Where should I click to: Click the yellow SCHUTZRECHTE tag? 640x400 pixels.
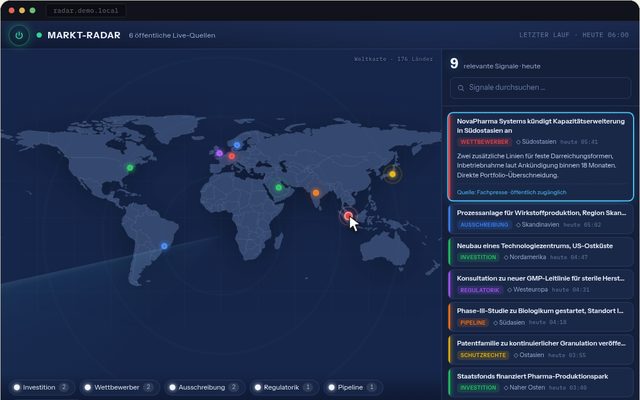pos(483,356)
